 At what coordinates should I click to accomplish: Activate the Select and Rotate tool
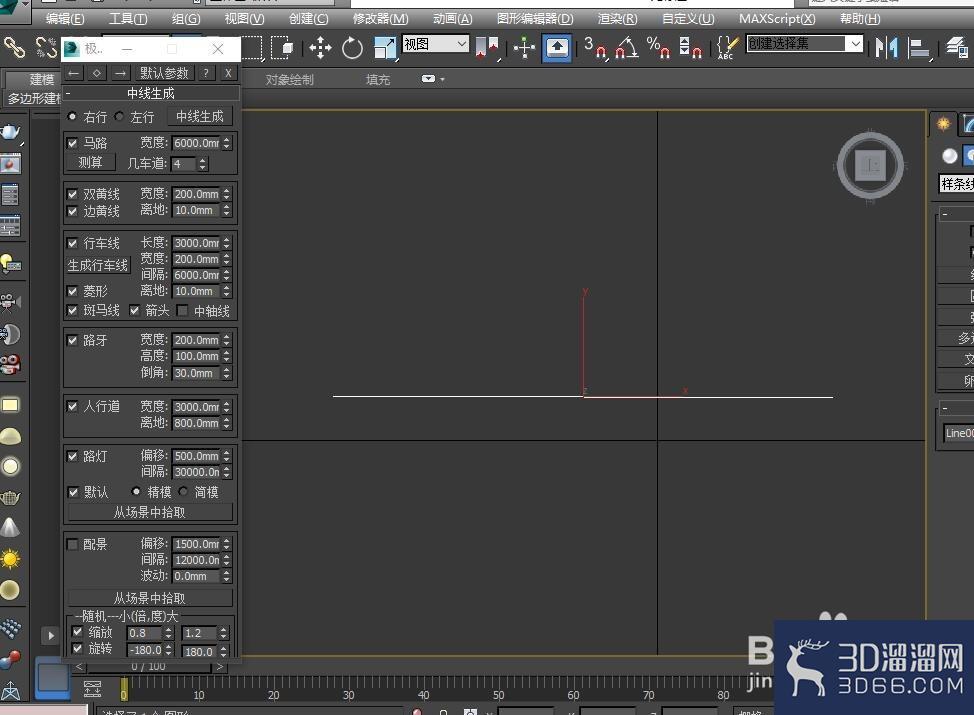350,47
